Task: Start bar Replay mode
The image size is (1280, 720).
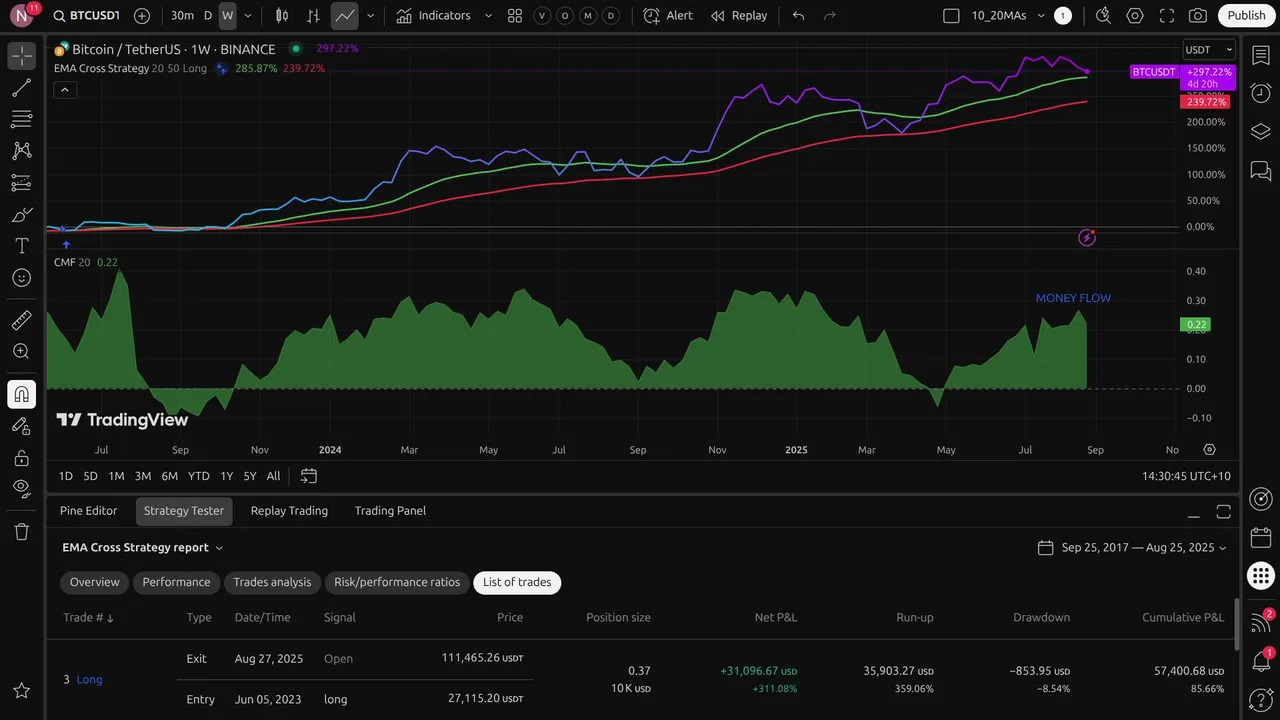Action: pyautogui.click(x=739, y=16)
